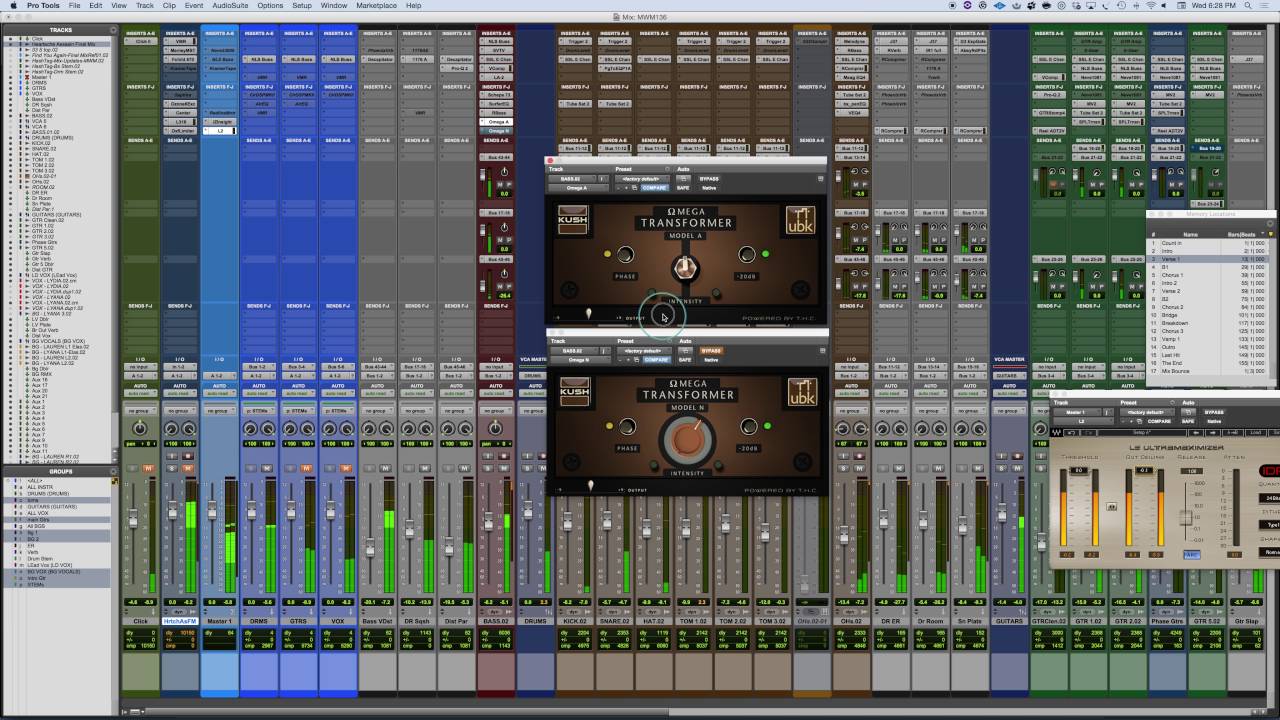The height and width of the screenshot is (720, 1280).
Task: Click the L2 insert on Master 1 track
Action: click(219, 130)
